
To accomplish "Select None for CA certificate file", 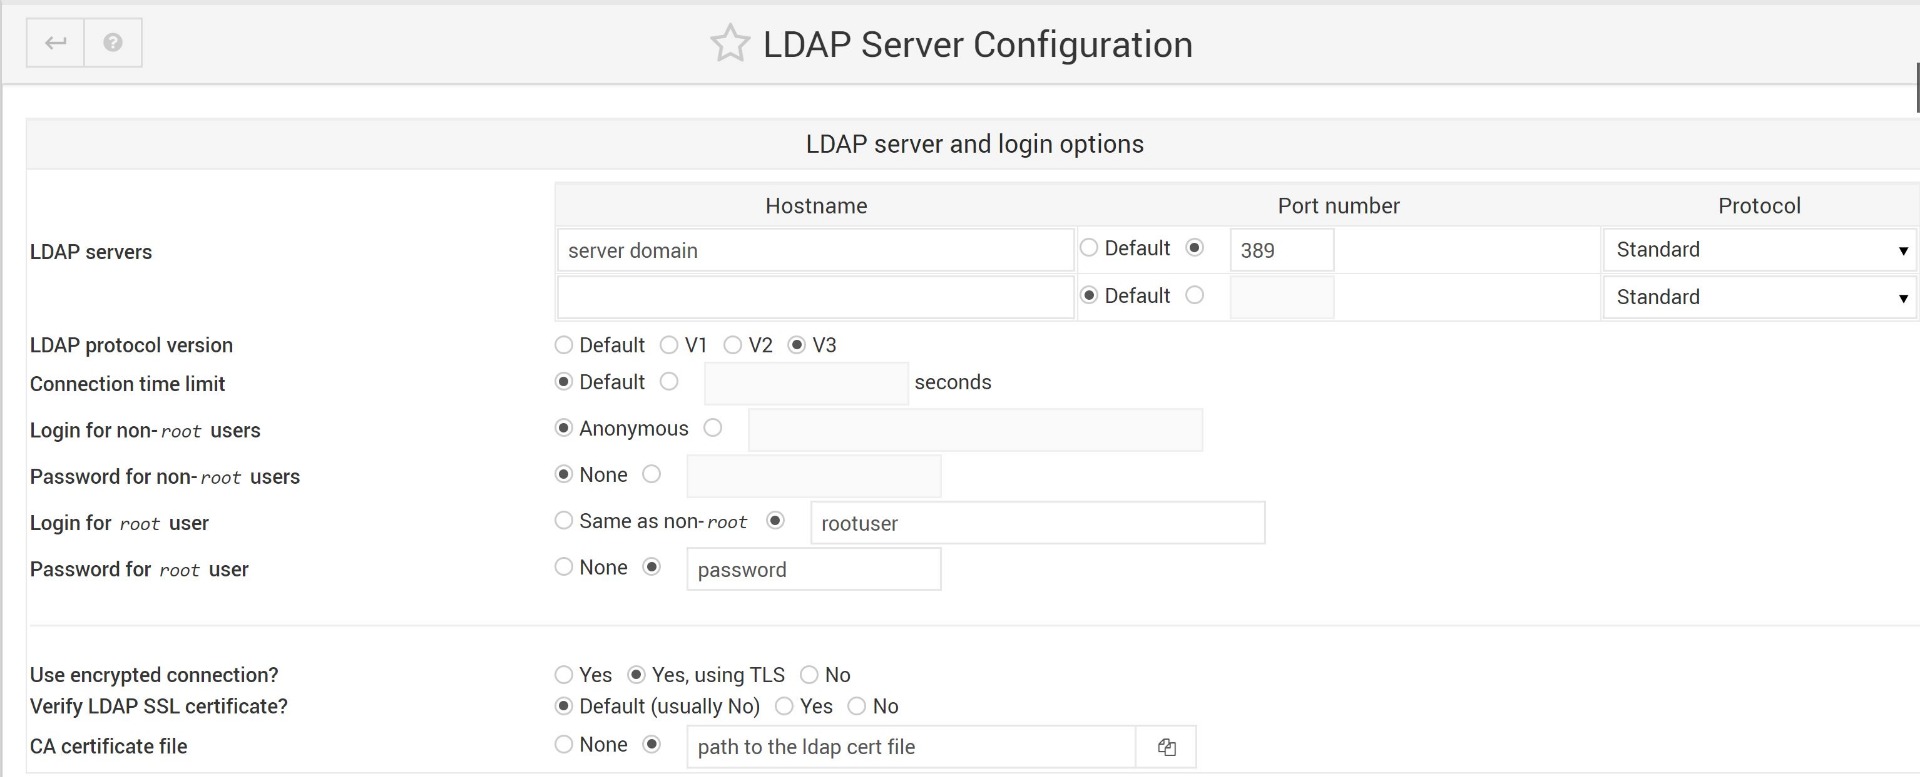I will click(564, 745).
